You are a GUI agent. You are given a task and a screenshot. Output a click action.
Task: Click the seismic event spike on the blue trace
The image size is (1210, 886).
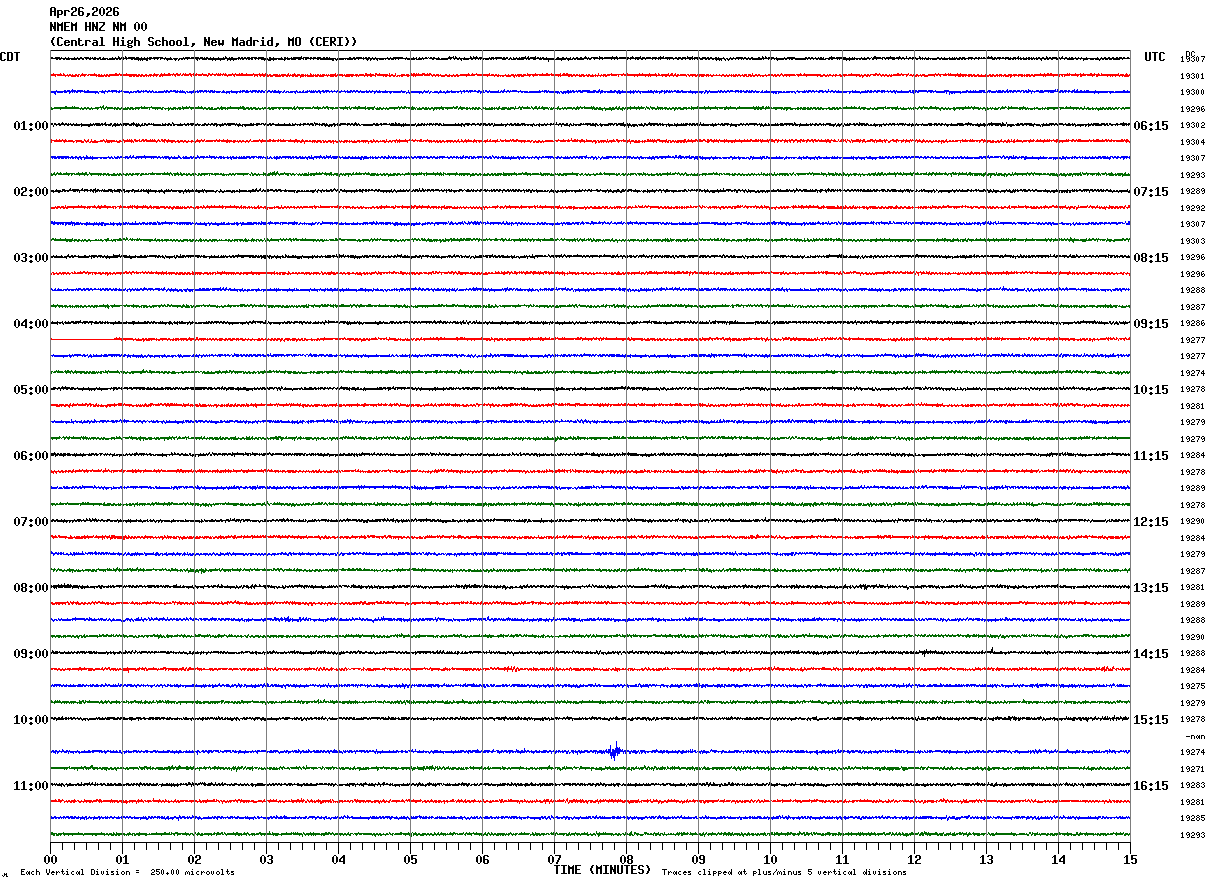(x=614, y=751)
